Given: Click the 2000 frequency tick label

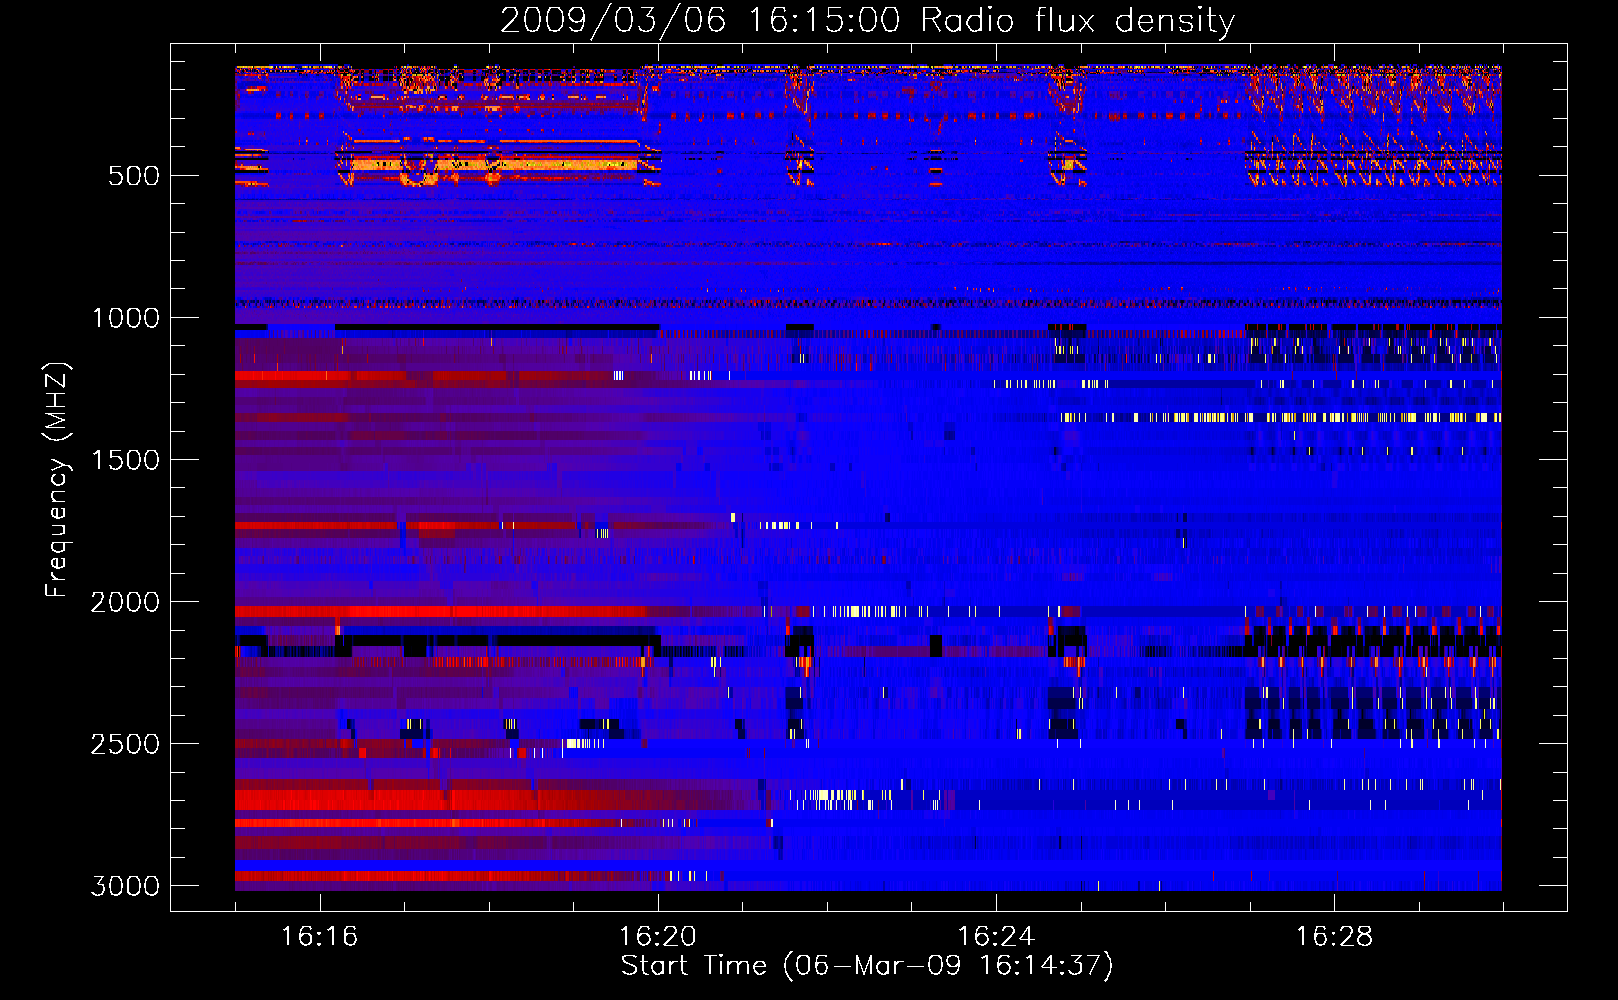Looking at the screenshot, I should click(x=125, y=602).
